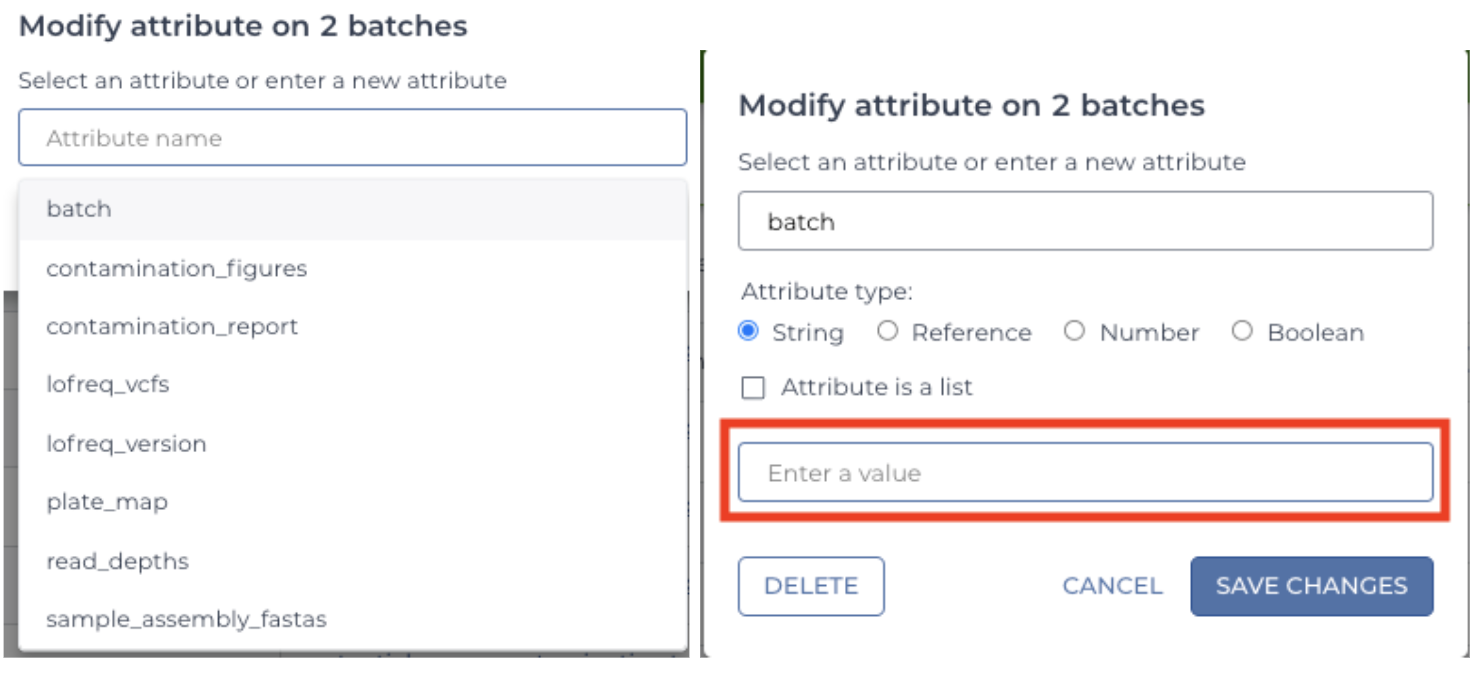The height and width of the screenshot is (678, 1472).
Task: Select batch from the attribute dropdown list
Action: (352, 209)
